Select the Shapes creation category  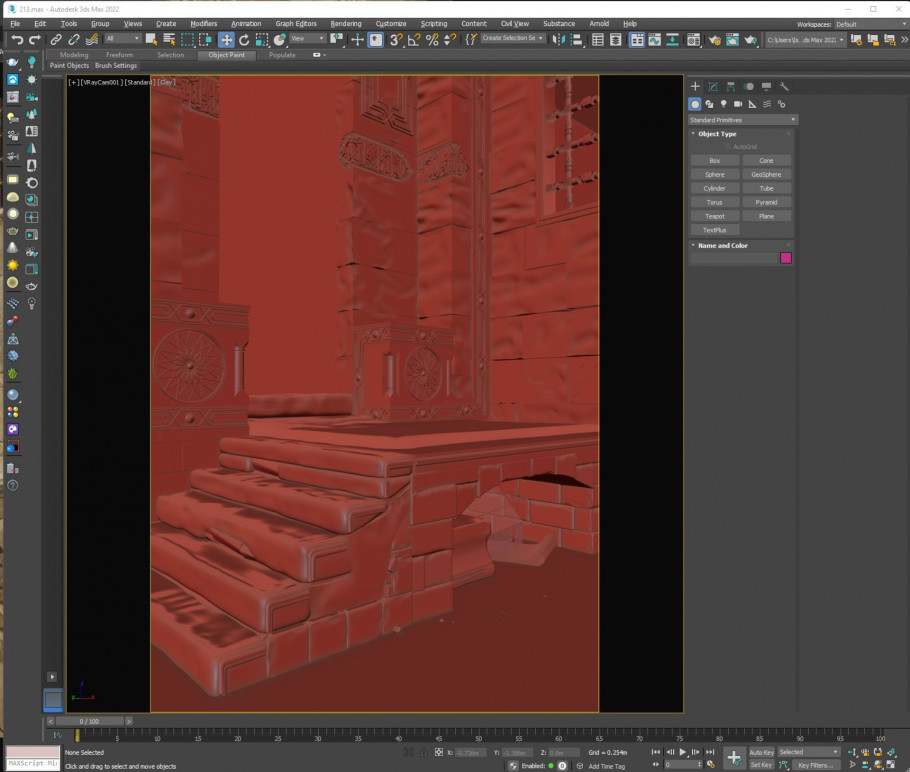[709, 104]
